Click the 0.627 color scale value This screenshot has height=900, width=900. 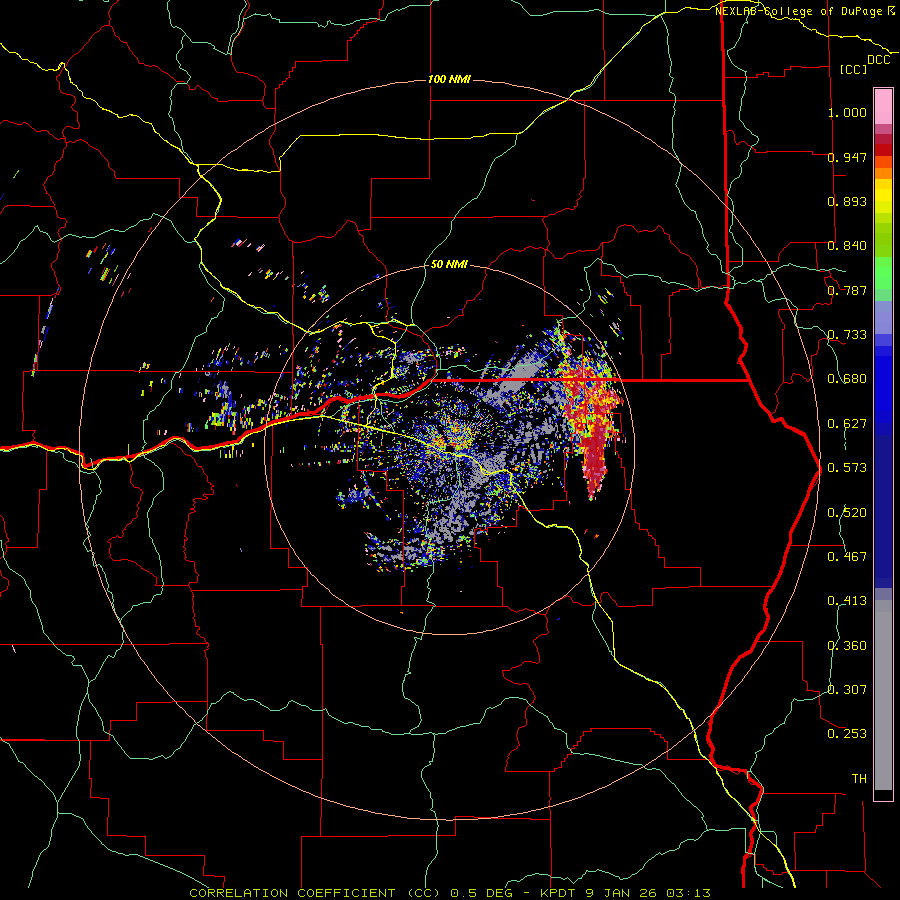tap(847, 424)
